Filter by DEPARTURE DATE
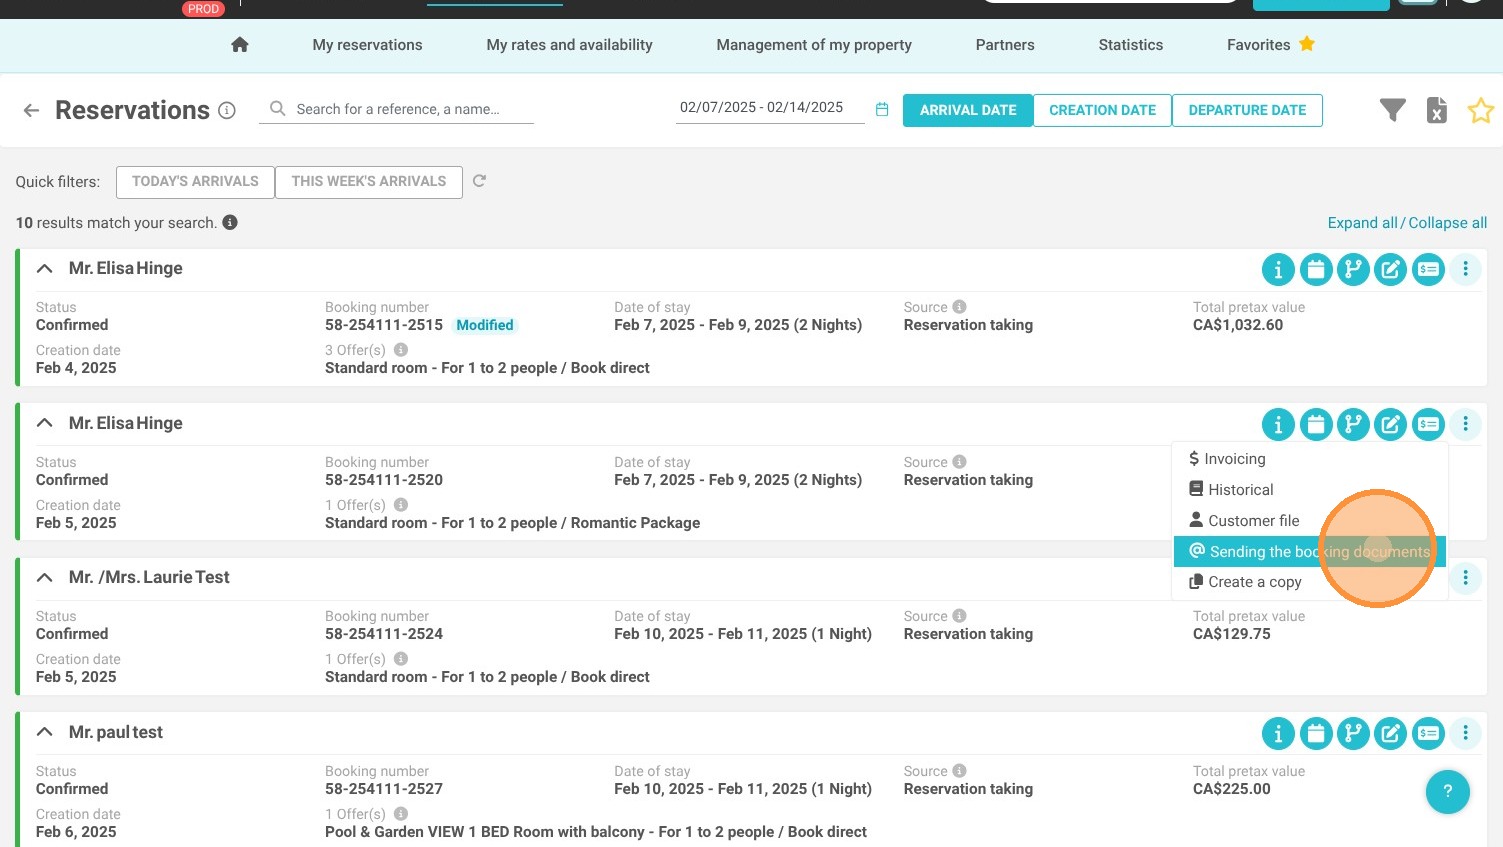Screen dimensions: 1503x847 click(1247, 110)
